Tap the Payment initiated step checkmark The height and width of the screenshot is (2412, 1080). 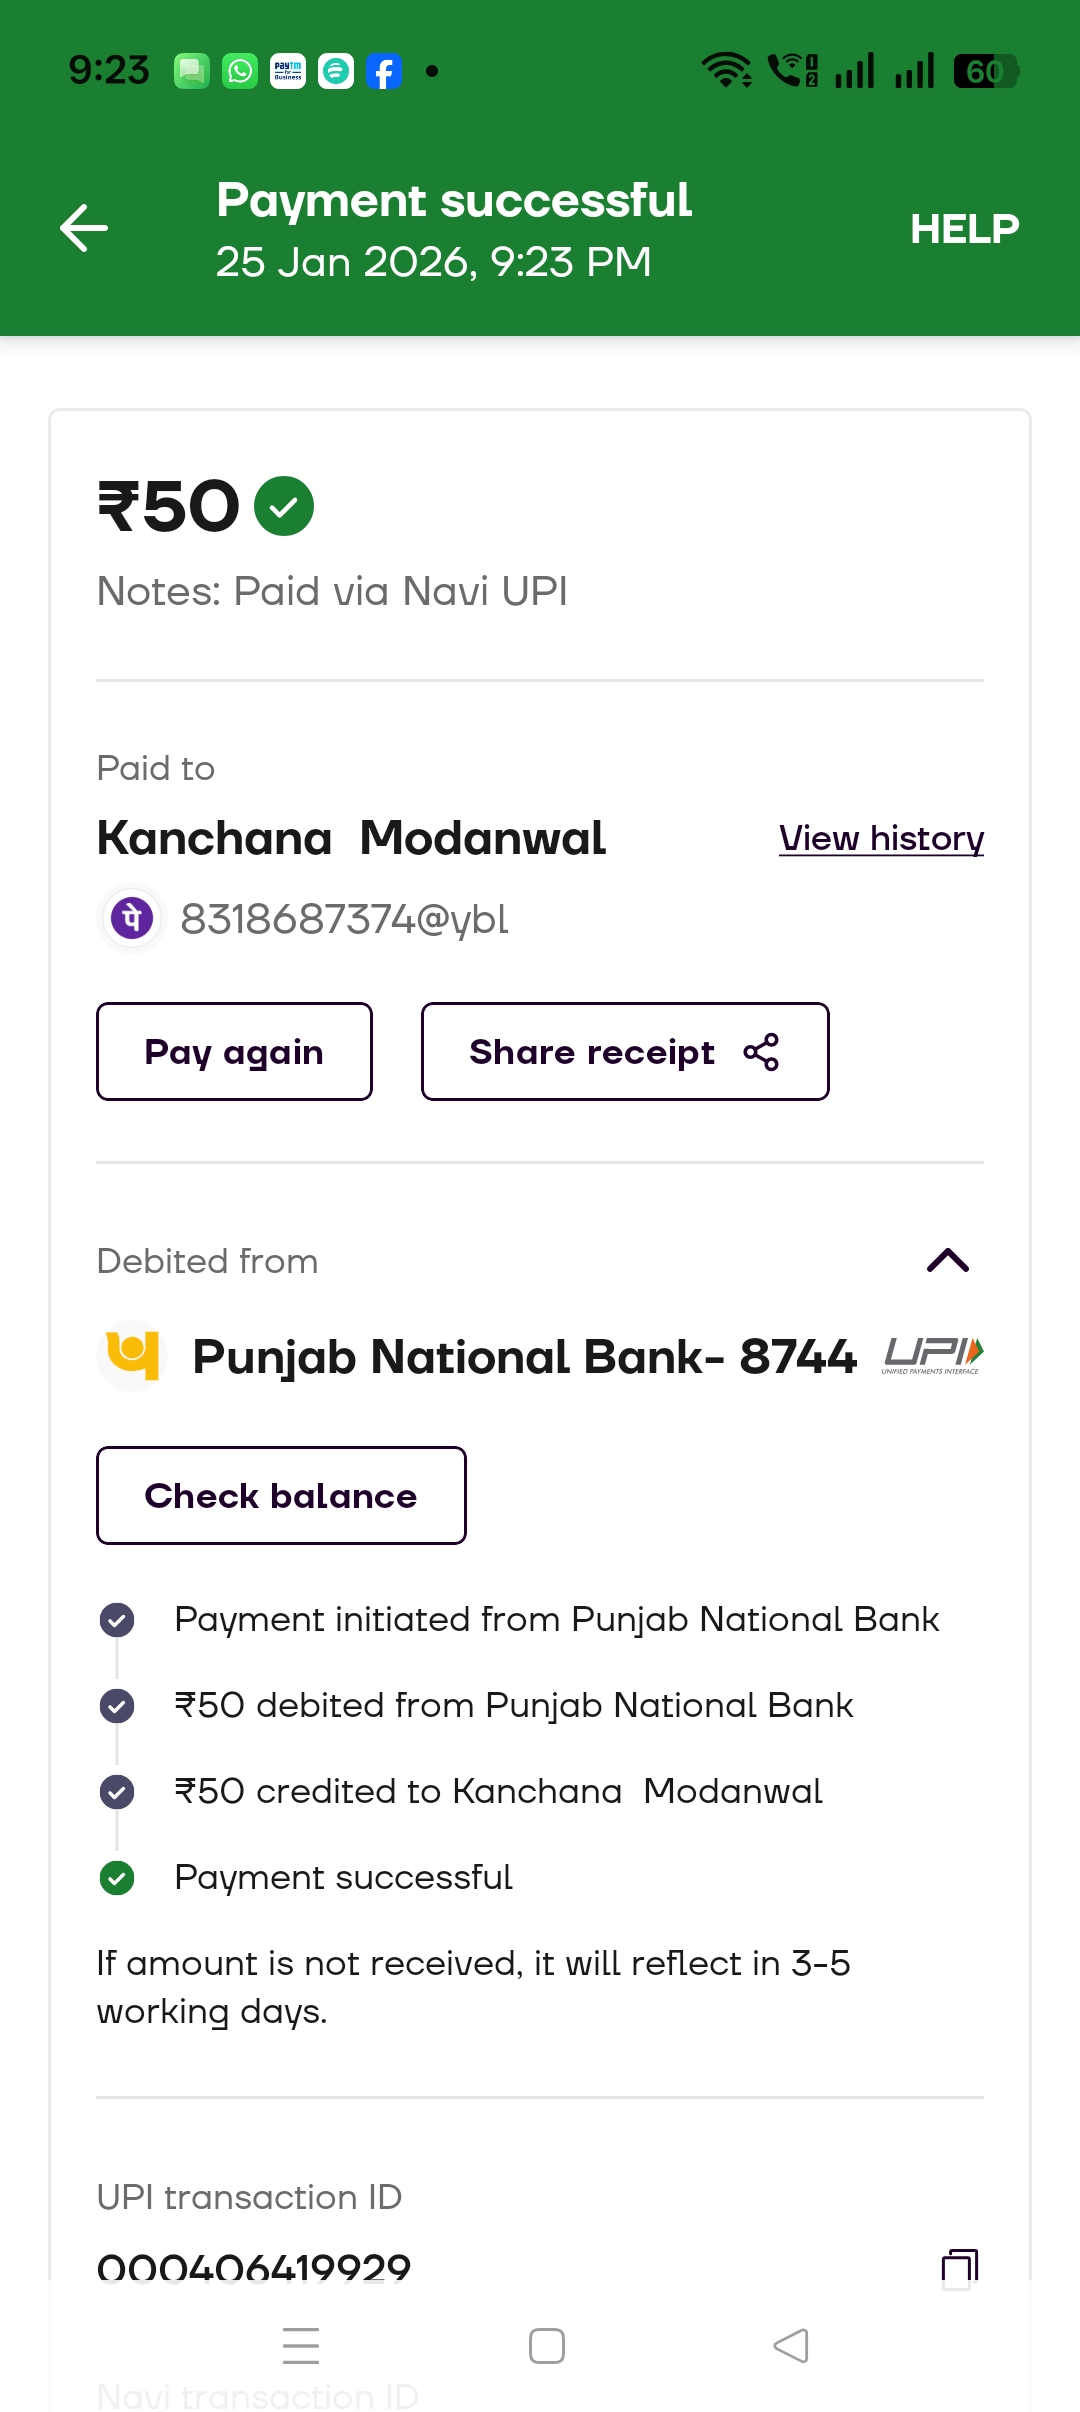click(x=117, y=1619)
